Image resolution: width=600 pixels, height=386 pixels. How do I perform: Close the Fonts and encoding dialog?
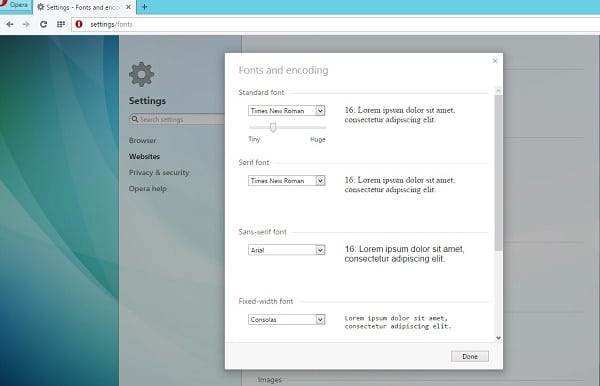(x=495, y=61)
